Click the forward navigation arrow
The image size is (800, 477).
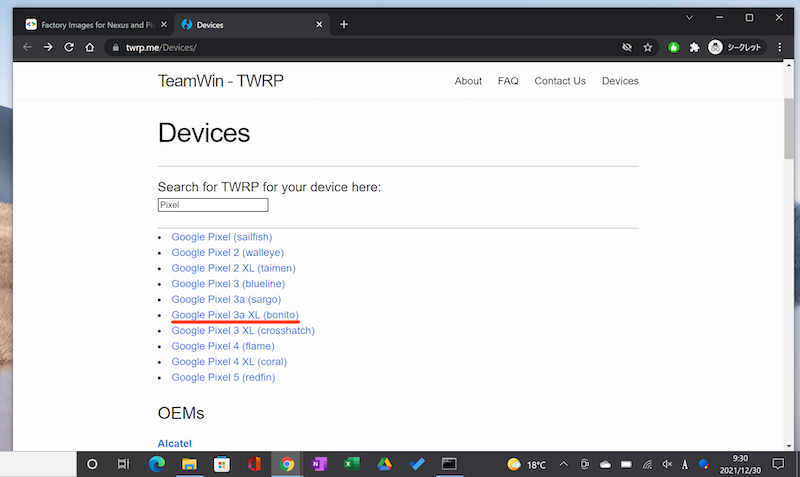(x=48, y=47)
